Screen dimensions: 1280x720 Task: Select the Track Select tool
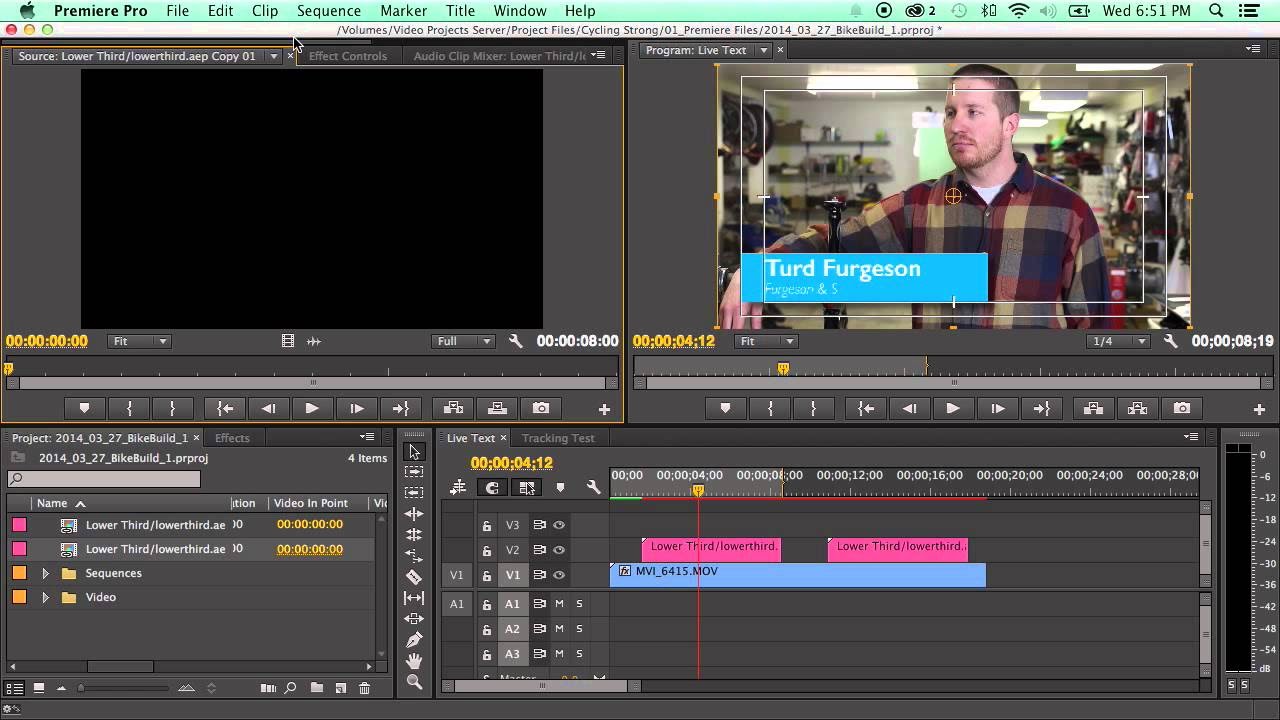click(x=415, y=472)
